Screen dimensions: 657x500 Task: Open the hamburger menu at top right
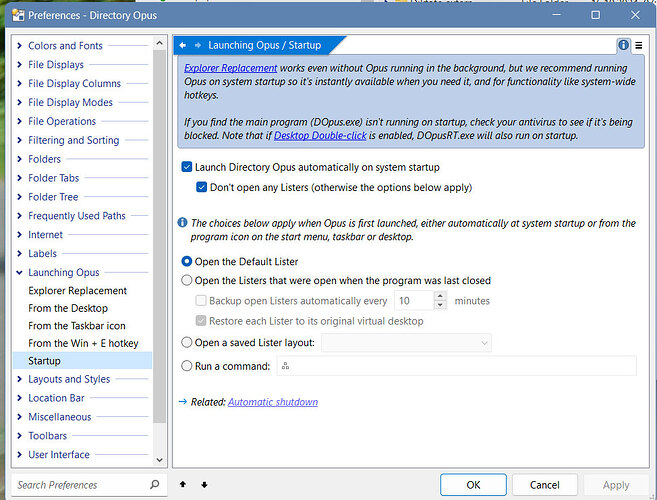coord(639,45)
